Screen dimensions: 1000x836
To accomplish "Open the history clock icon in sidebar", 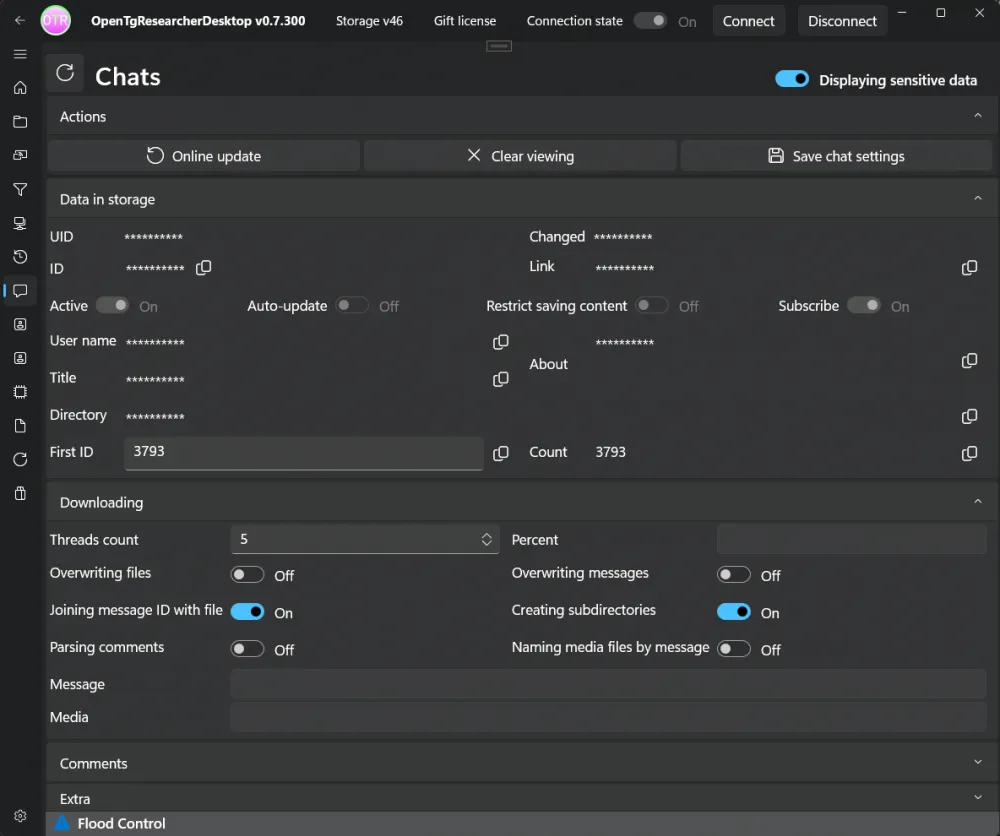I will pos(20,257).
